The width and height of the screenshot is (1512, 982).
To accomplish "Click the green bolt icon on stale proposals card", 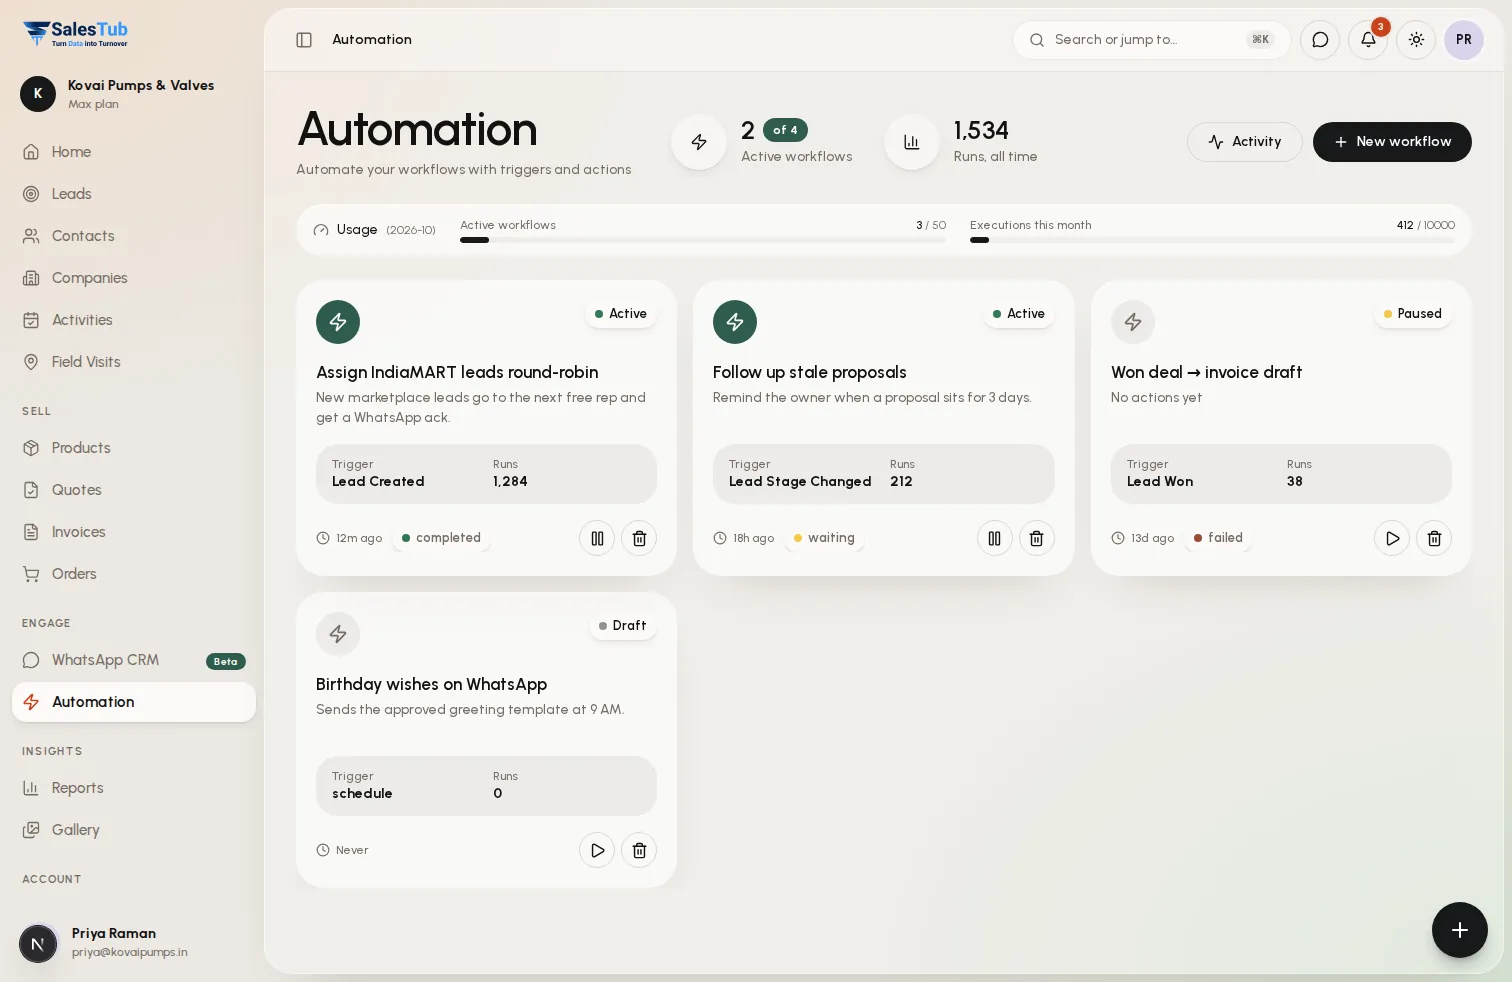I will pos(735,322).
